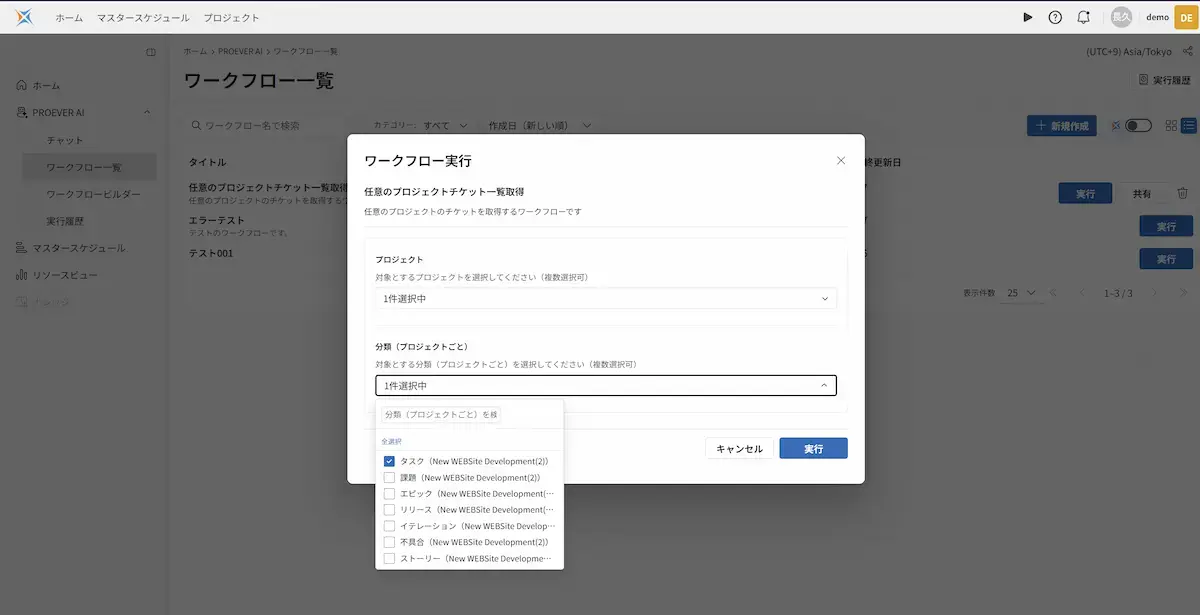Open the プロジェクト selection dropdown
Image resolution: width=1200 pixels, height=615 pixels.
pos(606,299)
